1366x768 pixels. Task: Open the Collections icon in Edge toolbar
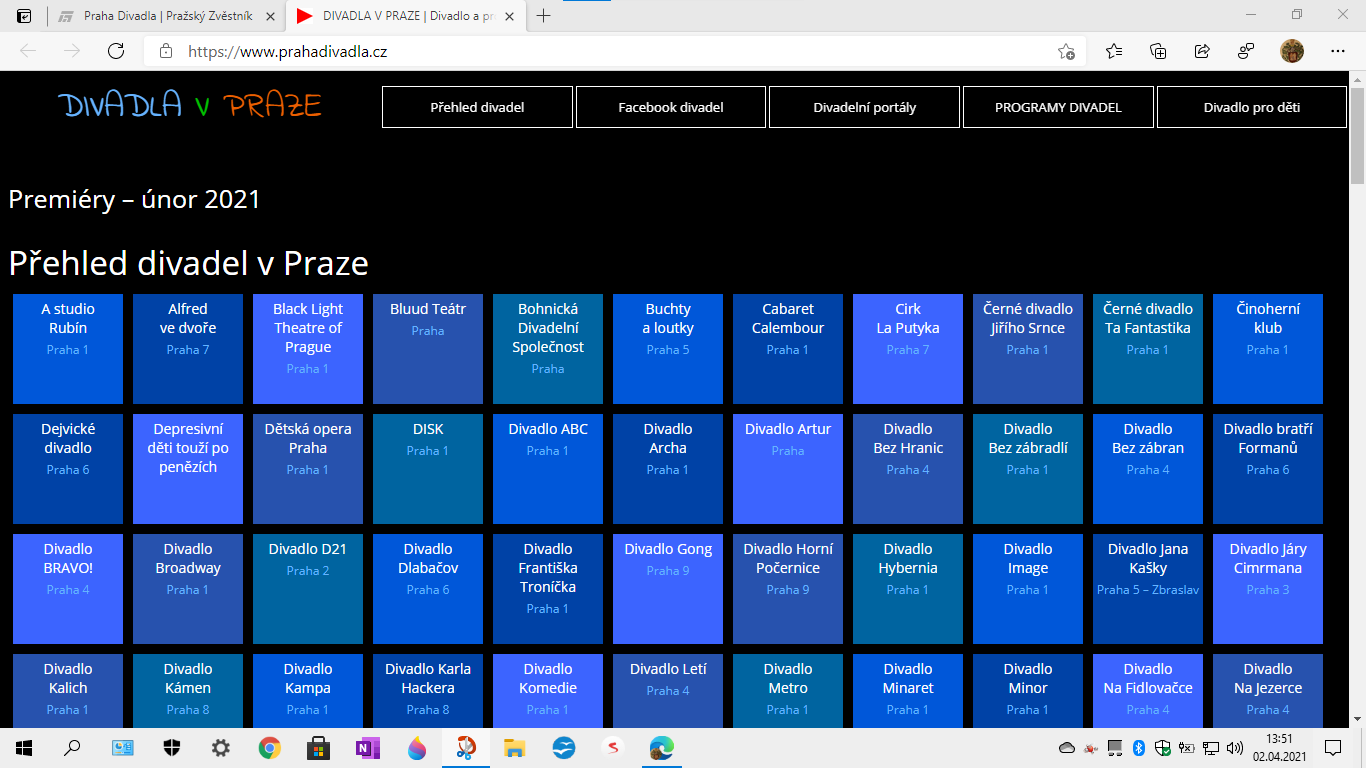[1158, 52]
